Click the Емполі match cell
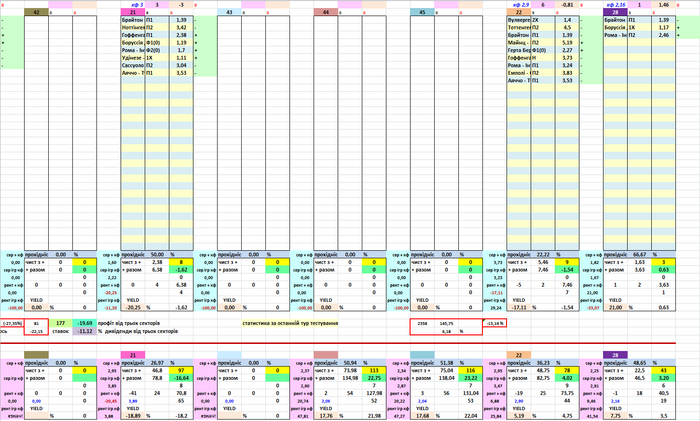 (518, 73)
